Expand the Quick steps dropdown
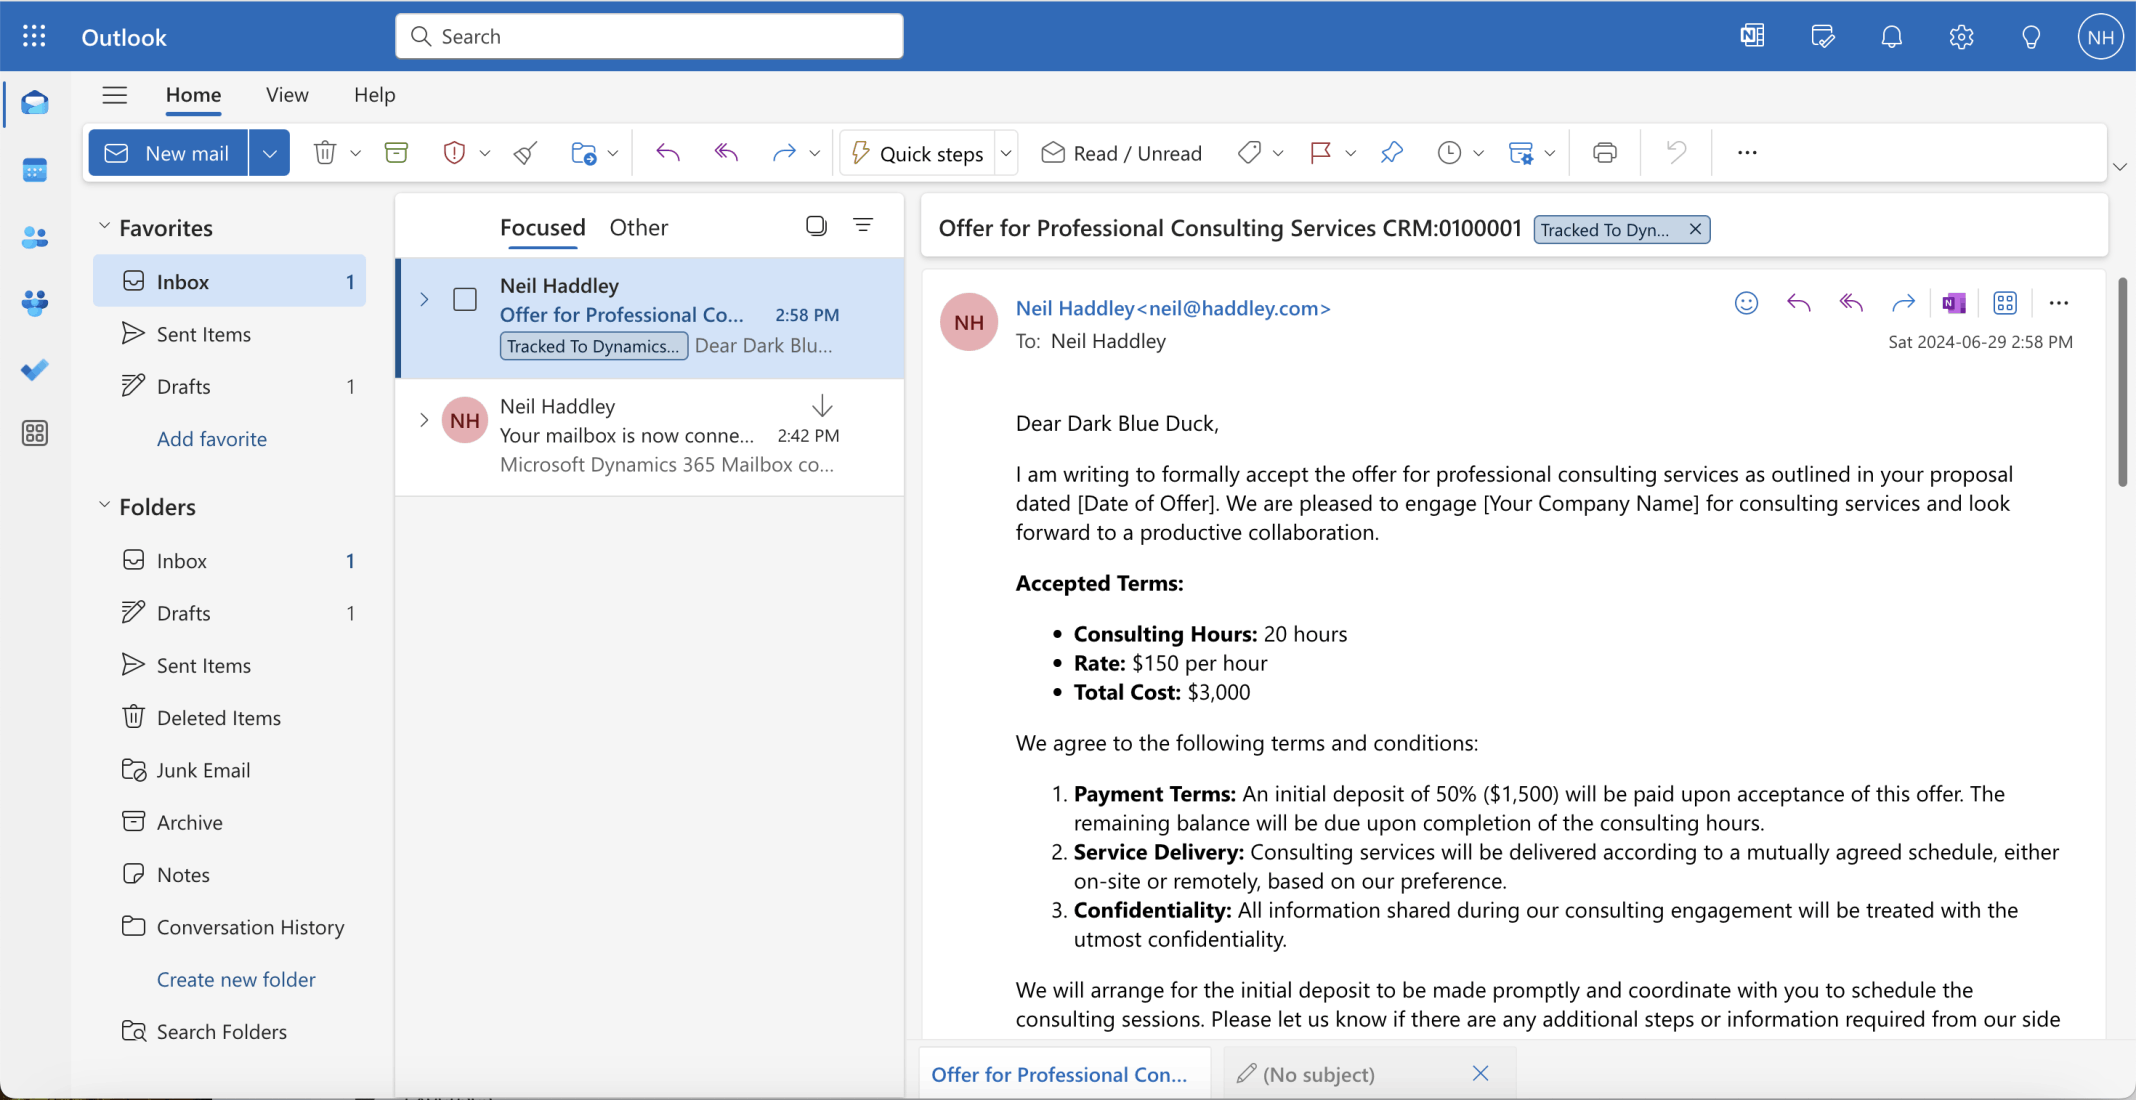Viewport: 2136px width, 1100px height. click(x=1005, y=152)
